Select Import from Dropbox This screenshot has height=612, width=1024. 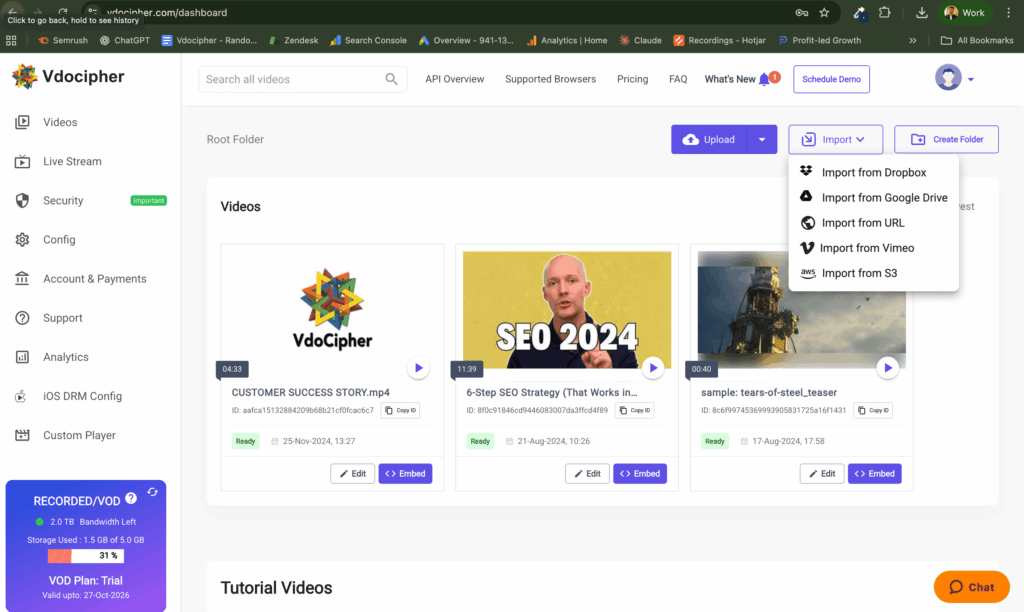873,172
